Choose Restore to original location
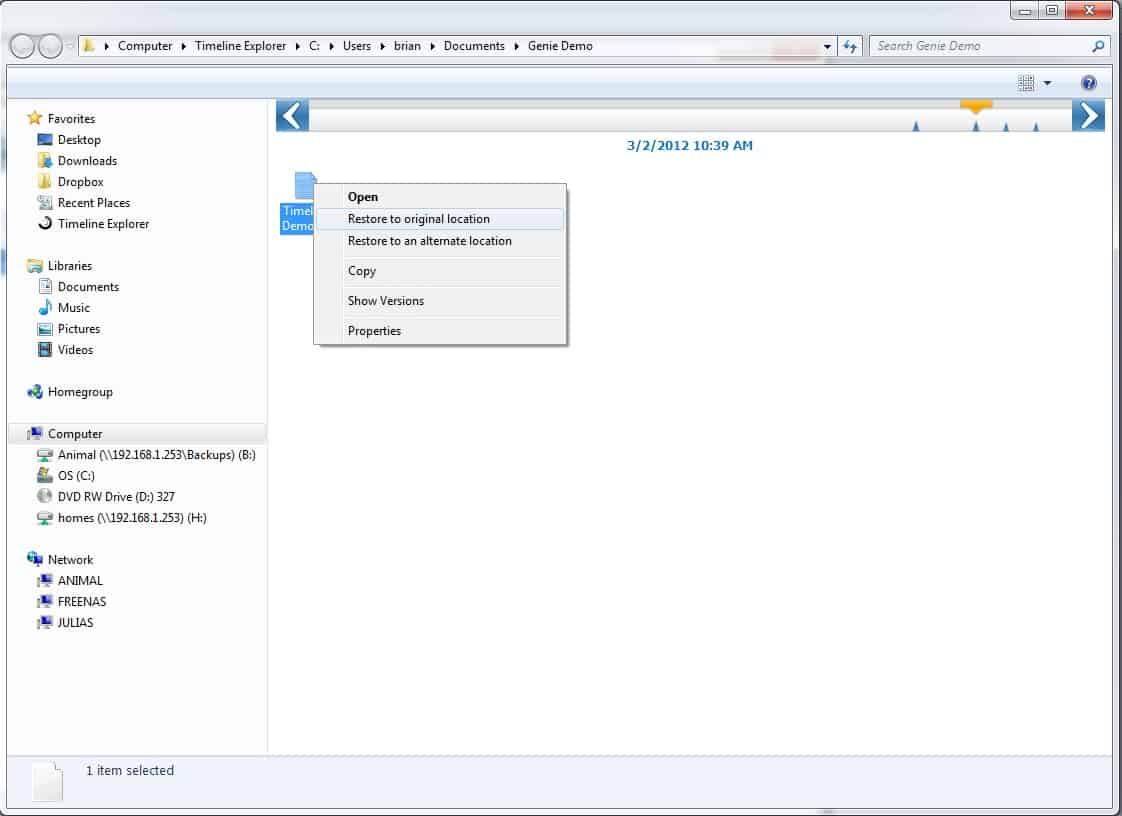 439,218
